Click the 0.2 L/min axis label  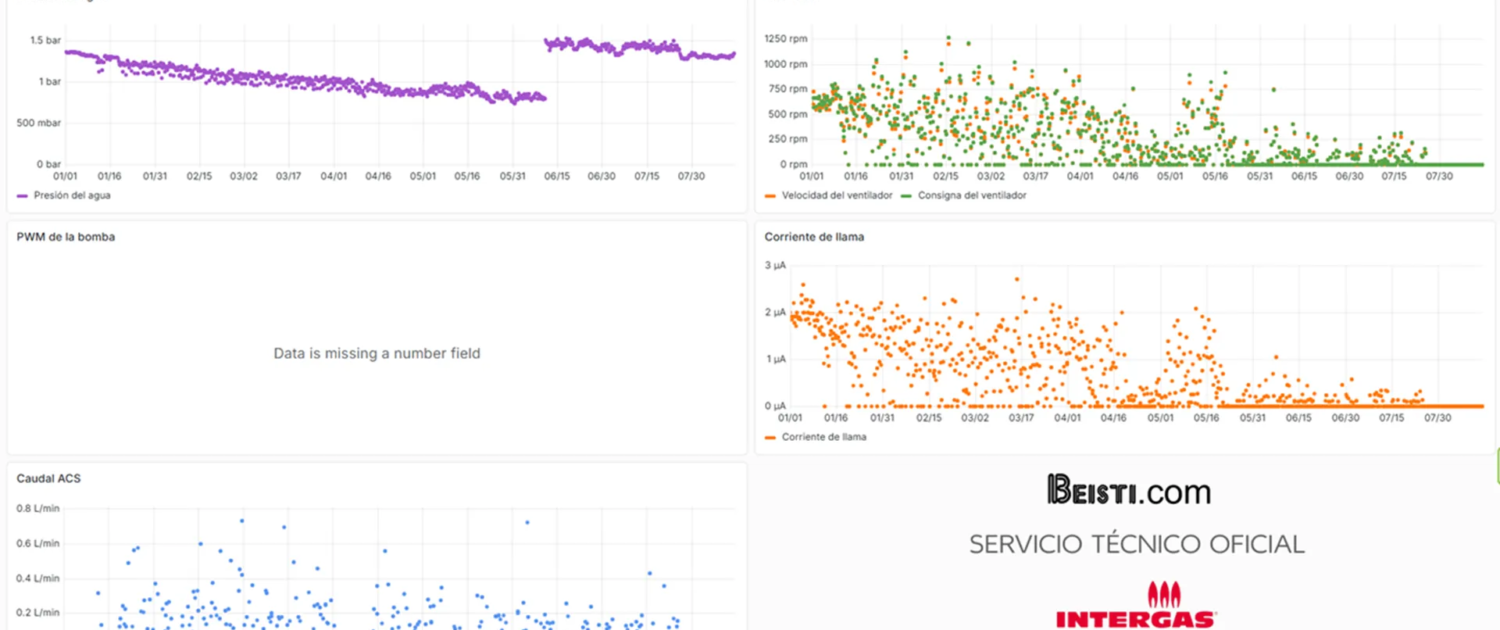pyautogui.click(x=38, y=612)
